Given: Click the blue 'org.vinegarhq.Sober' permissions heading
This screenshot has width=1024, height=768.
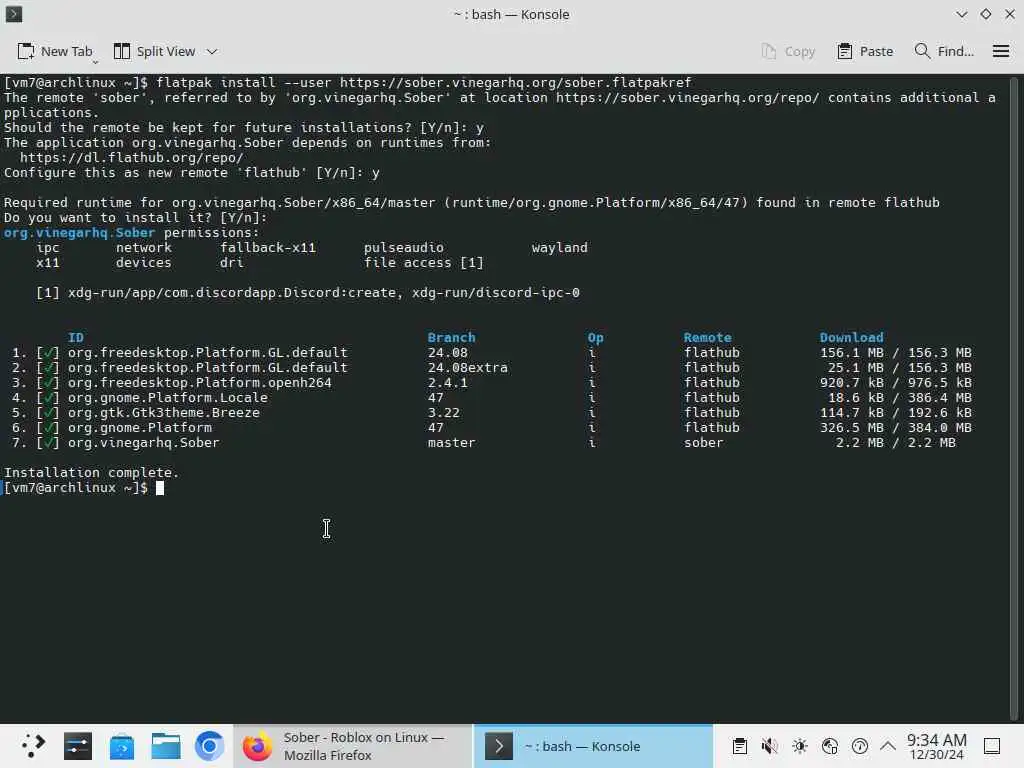Looking at the screenshot, I should [80, 232].
